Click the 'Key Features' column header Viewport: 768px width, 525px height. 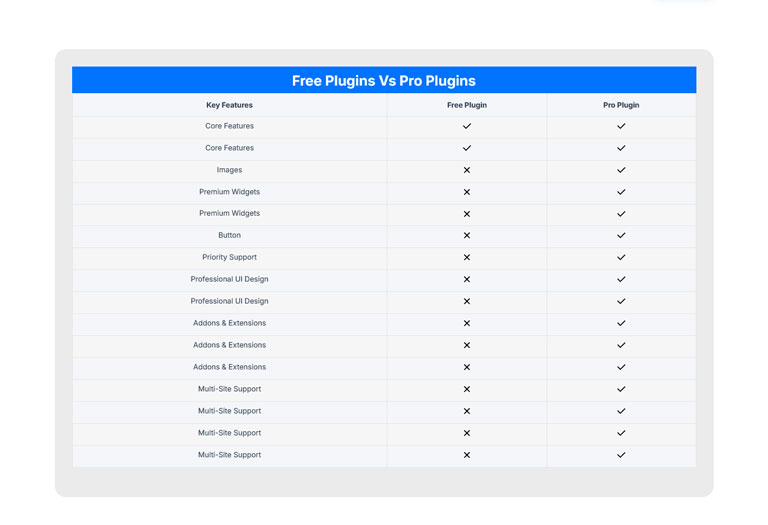[x=229, y=105]
